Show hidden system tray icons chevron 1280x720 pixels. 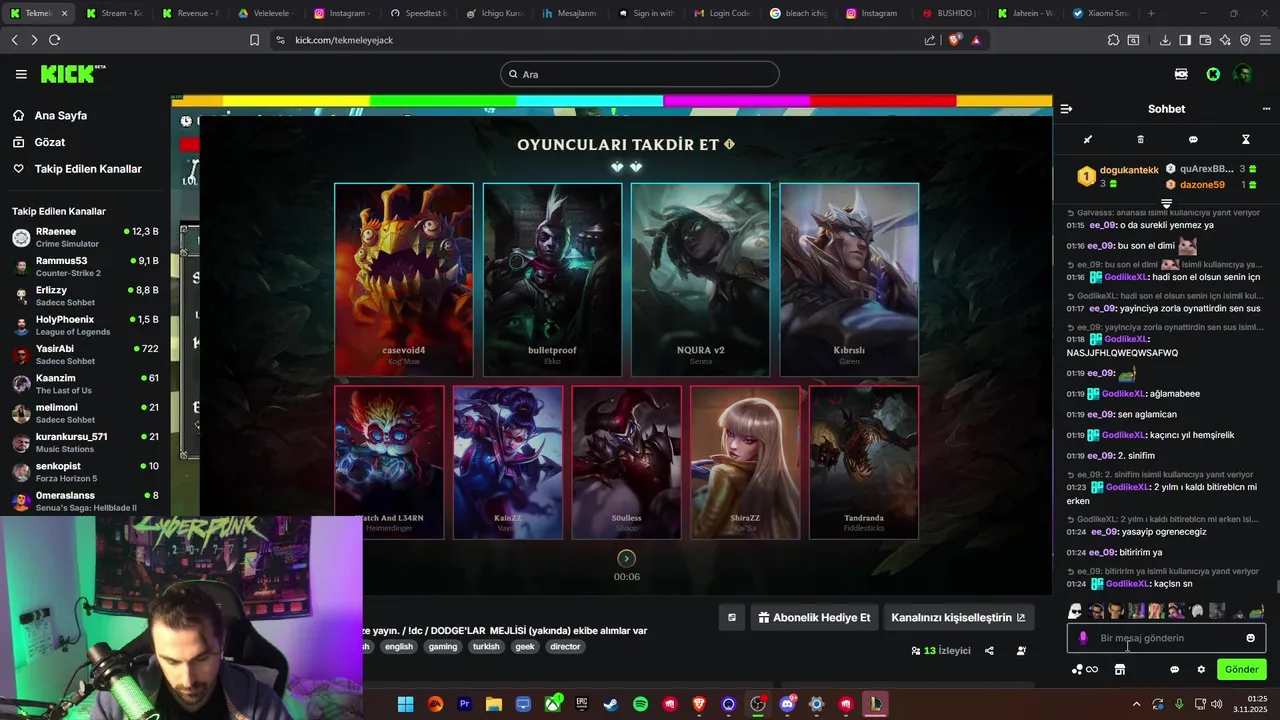(x=1136, y=704)
